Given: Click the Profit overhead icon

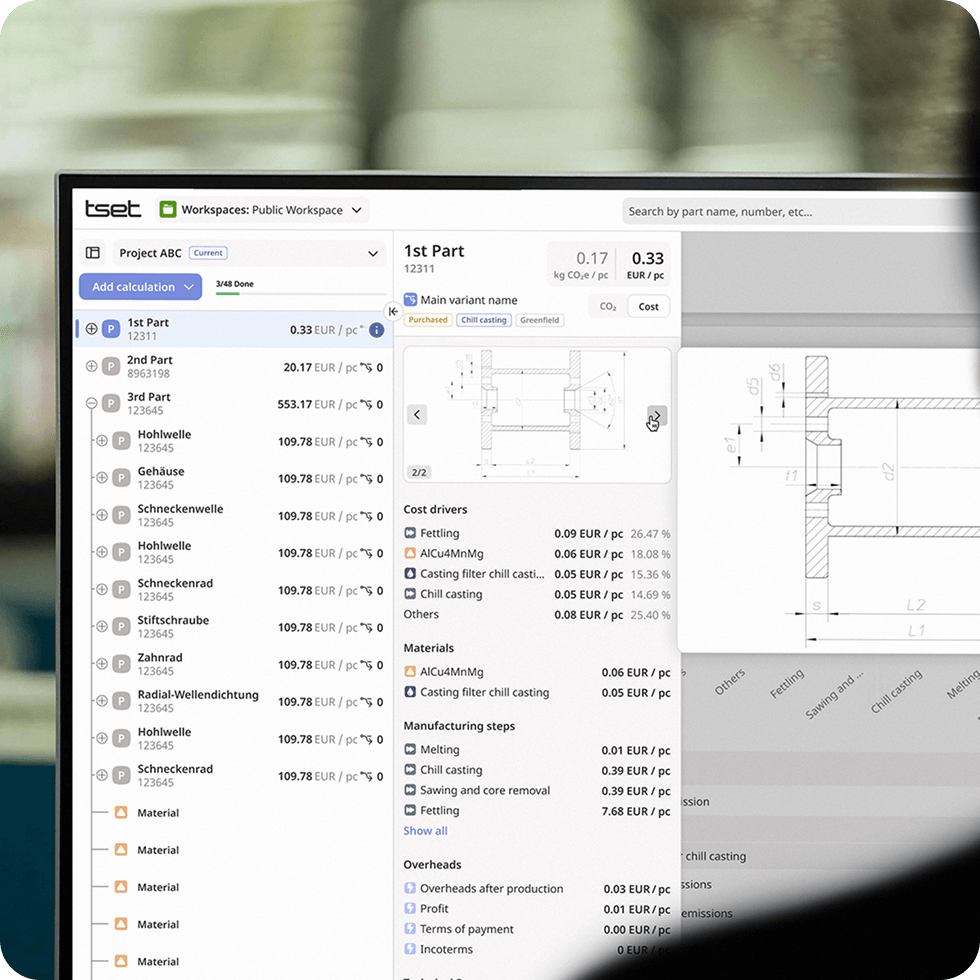Looking at the screenshot, I should click(410, 908).
